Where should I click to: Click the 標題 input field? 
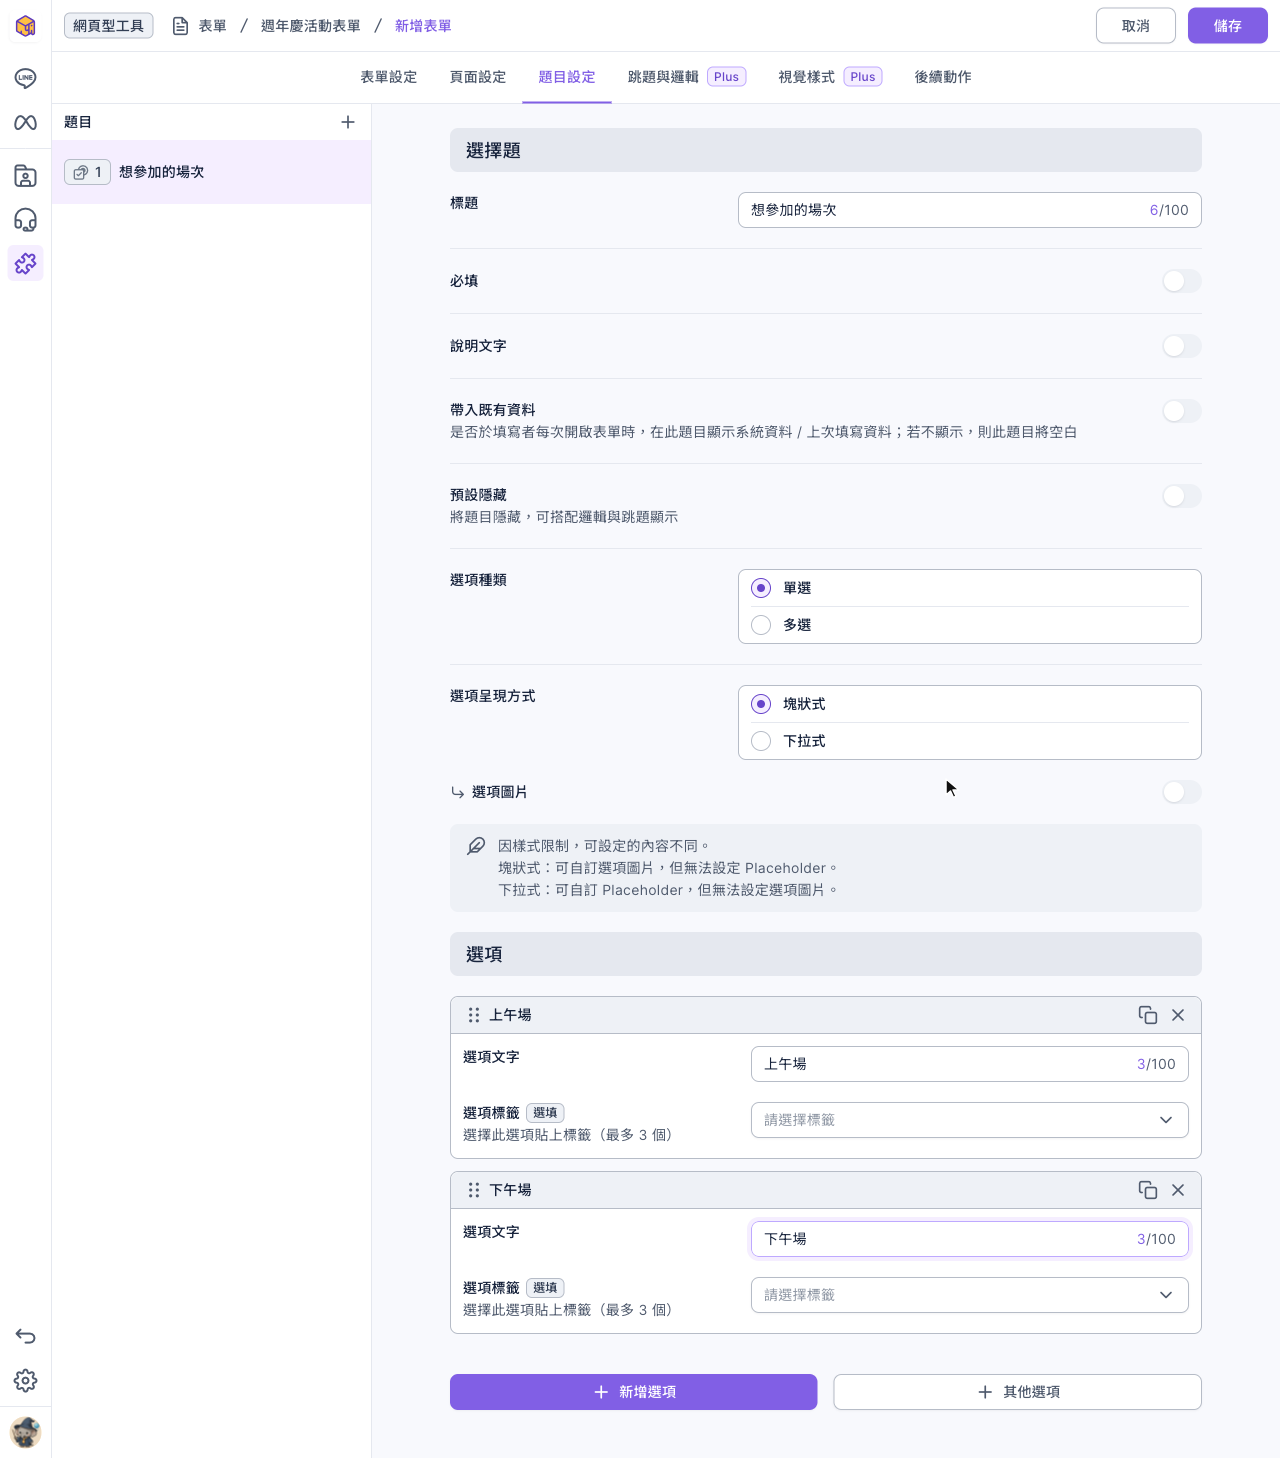click(970, 210)
